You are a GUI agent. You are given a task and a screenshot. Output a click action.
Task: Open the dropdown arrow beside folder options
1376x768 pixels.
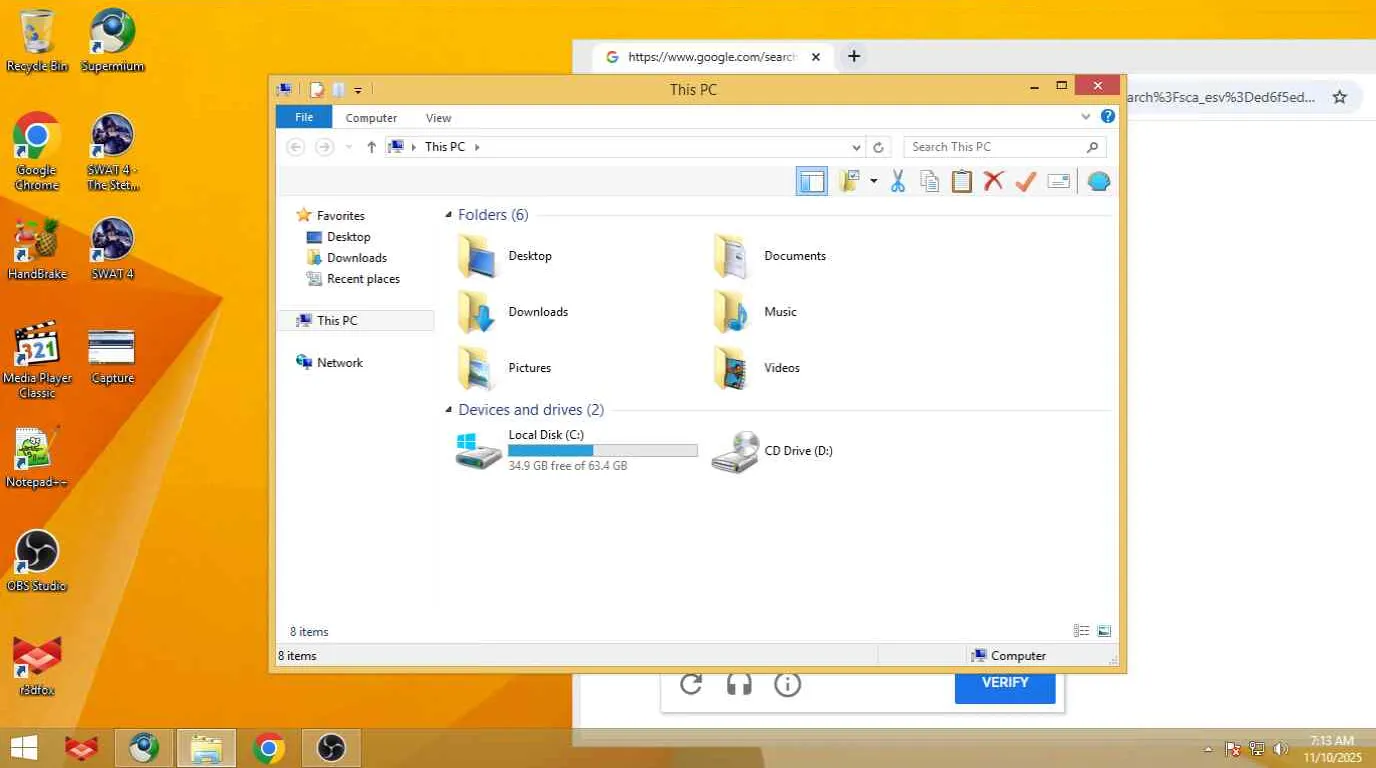pos(873,181)
